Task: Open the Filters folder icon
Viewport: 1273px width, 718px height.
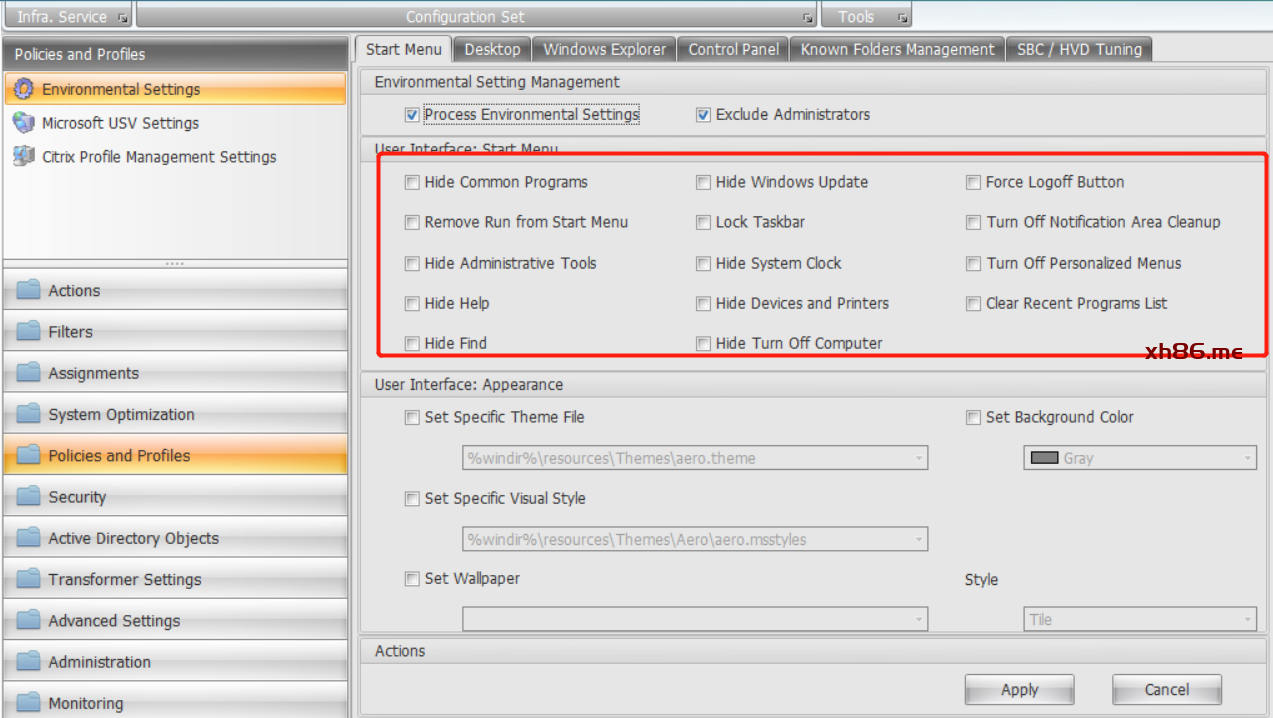Action: (x=29, y=332)
